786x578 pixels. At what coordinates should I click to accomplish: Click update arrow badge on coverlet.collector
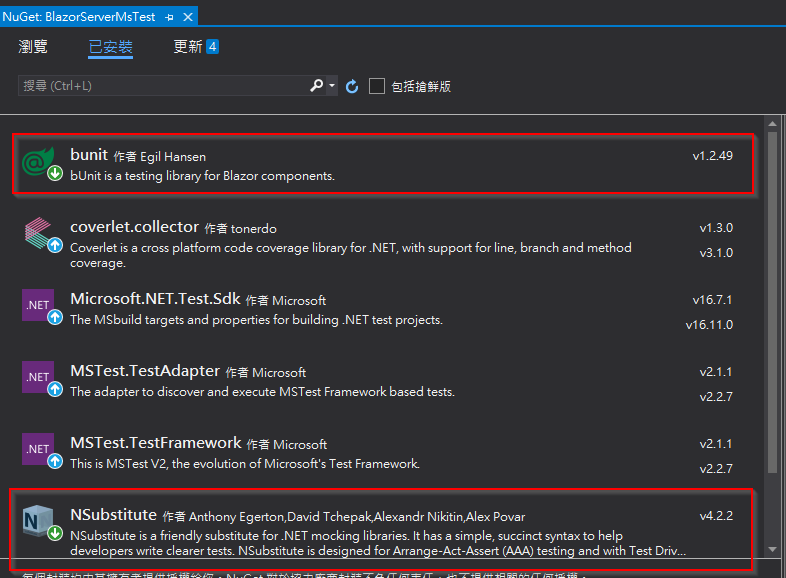point(55,245)
